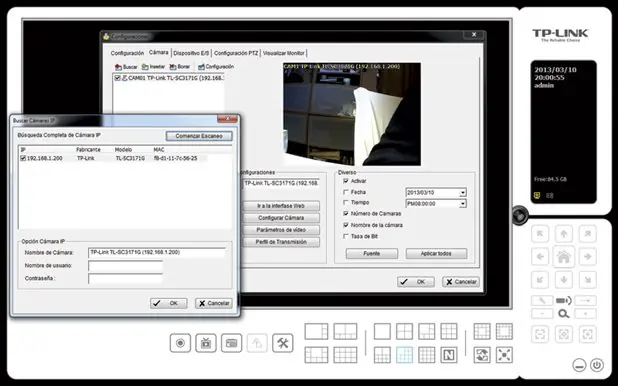Pan camera left with PTZ left arrow
This screenshot has height=386, width=618.
click(540, 257)
